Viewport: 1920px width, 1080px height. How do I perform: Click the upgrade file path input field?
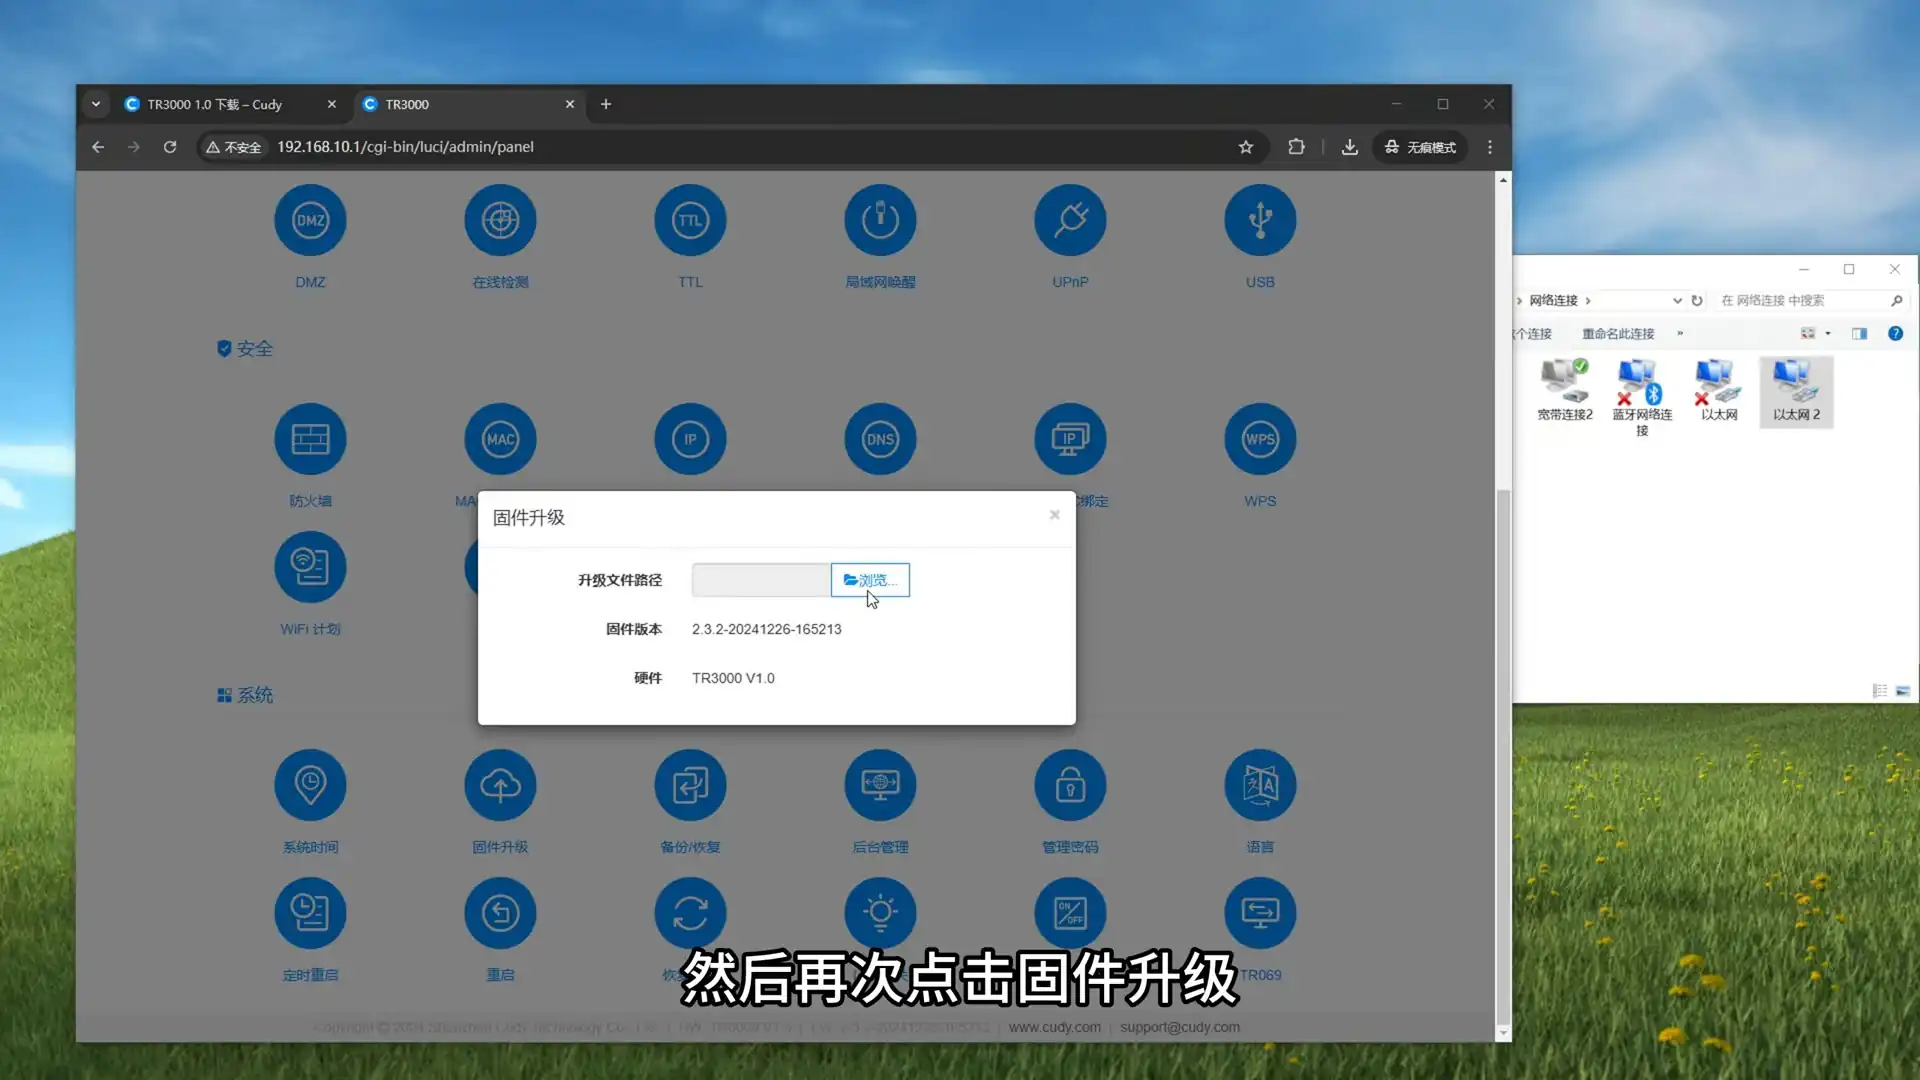(x=760, y=580)
